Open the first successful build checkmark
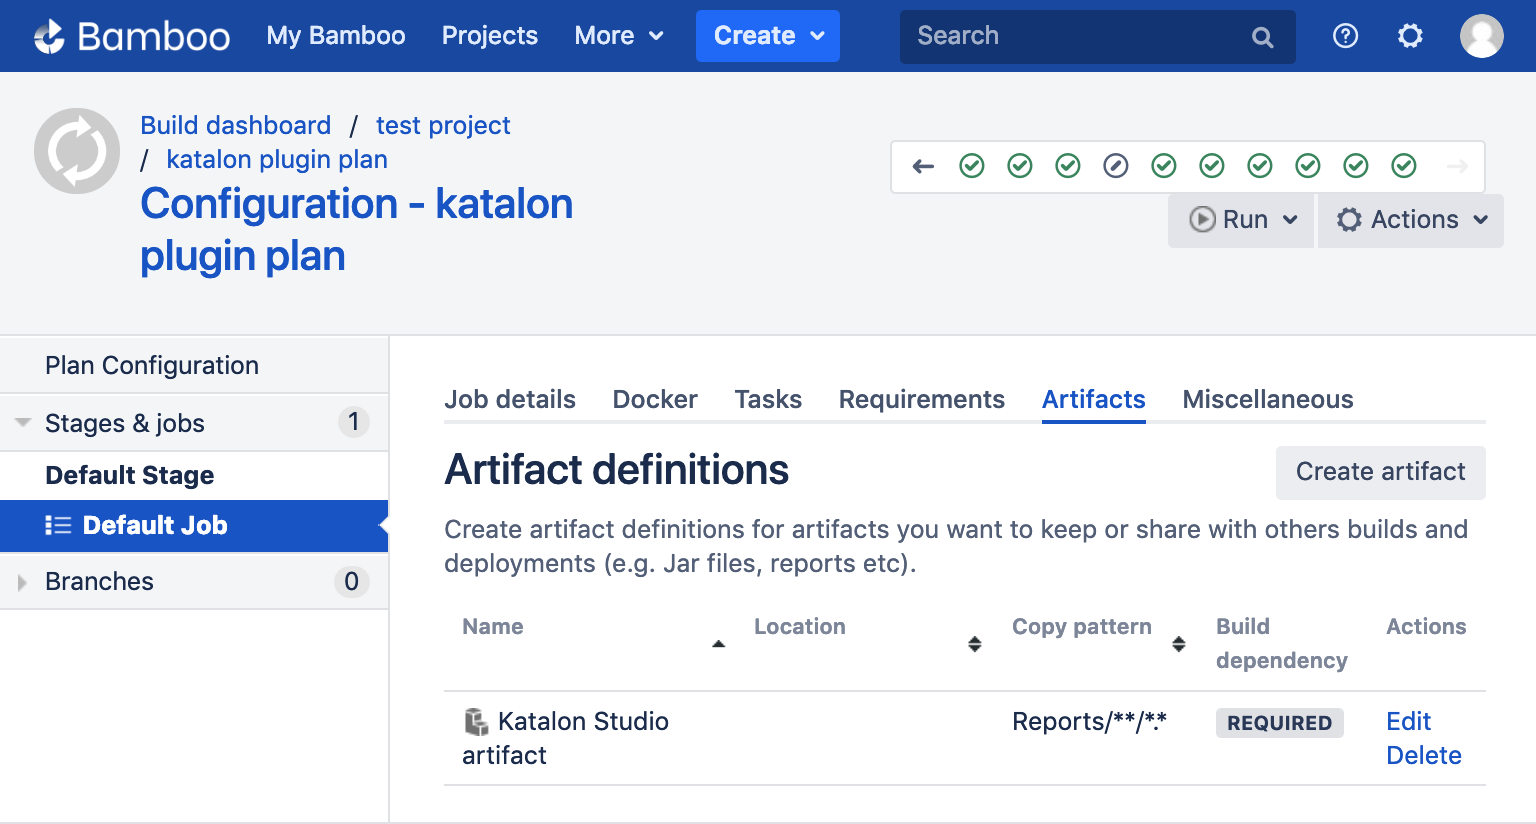 pyautogui.click(x=971, y=166)
